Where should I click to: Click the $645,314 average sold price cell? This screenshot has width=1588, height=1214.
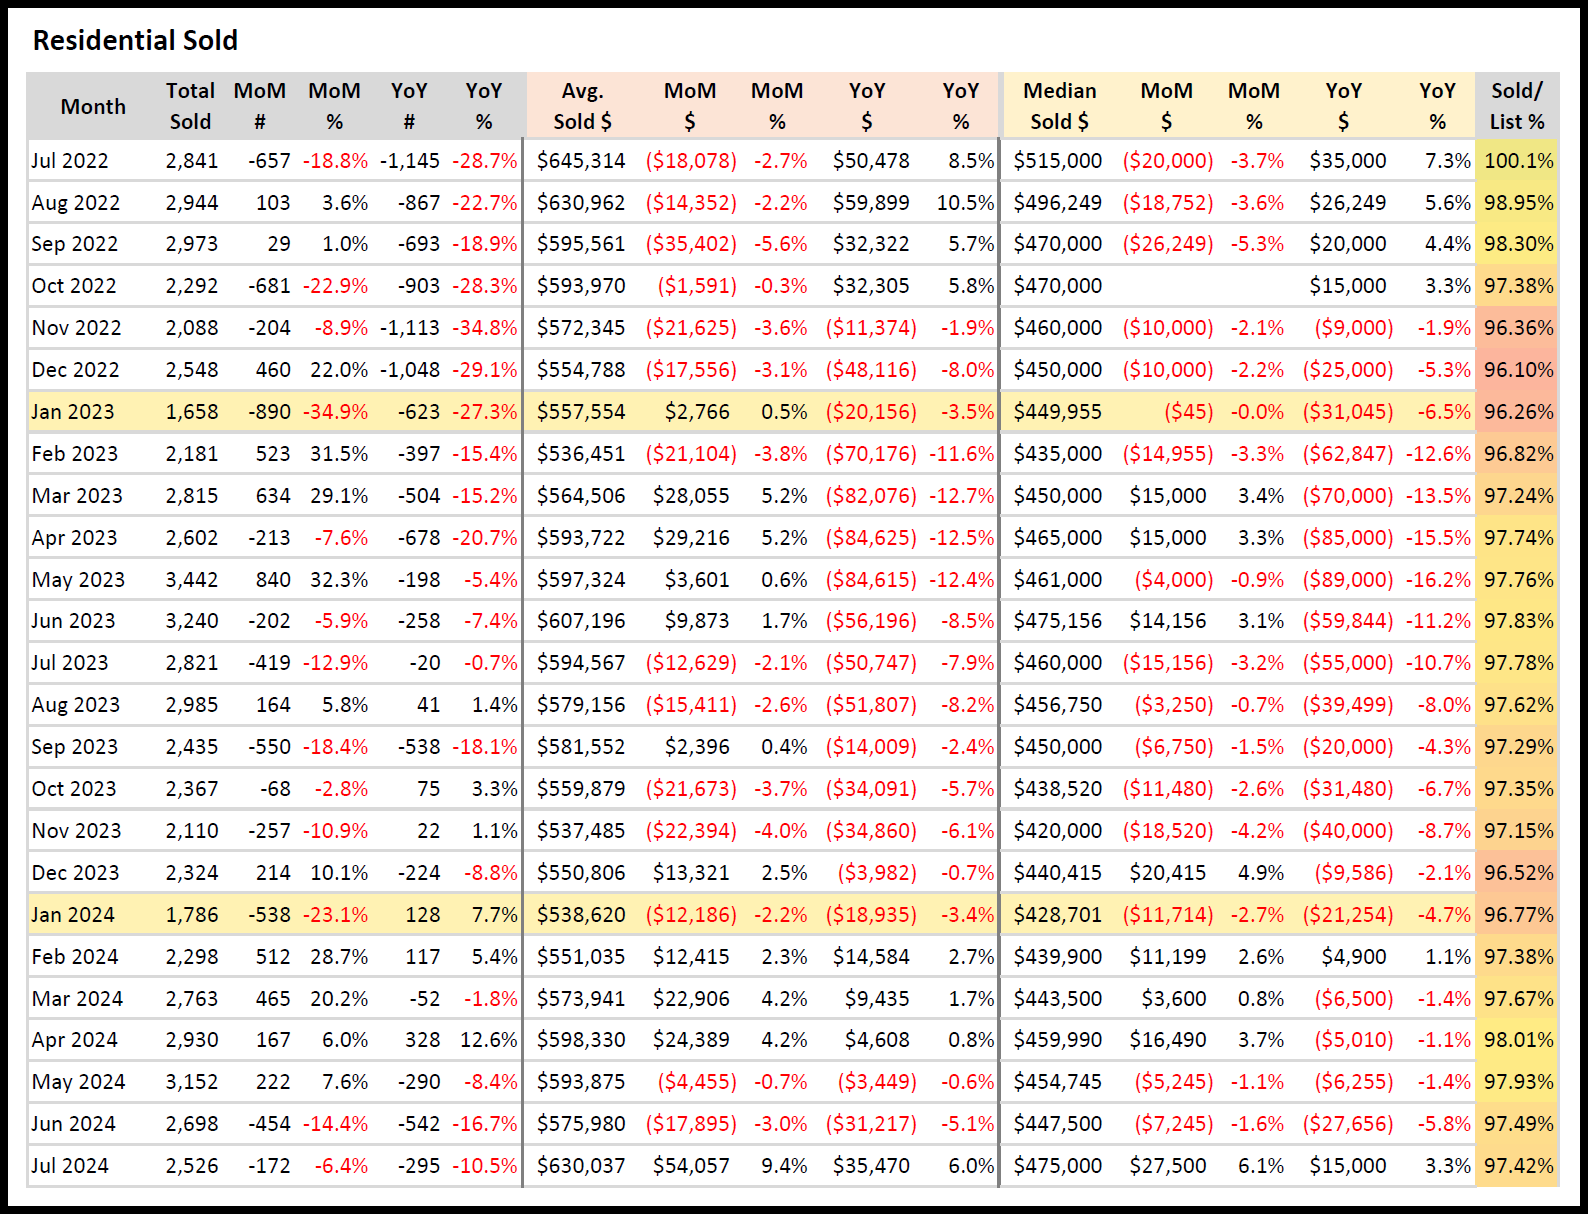(x=581, y=161)
